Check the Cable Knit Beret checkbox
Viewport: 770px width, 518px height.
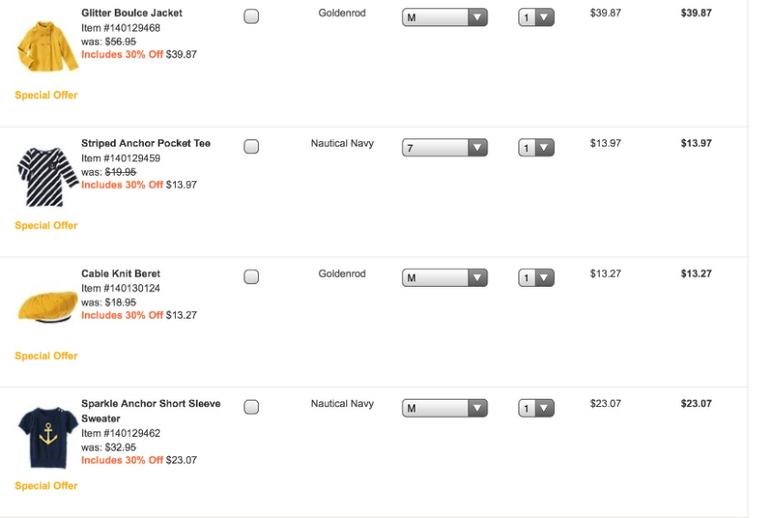[x=251, y=277]
